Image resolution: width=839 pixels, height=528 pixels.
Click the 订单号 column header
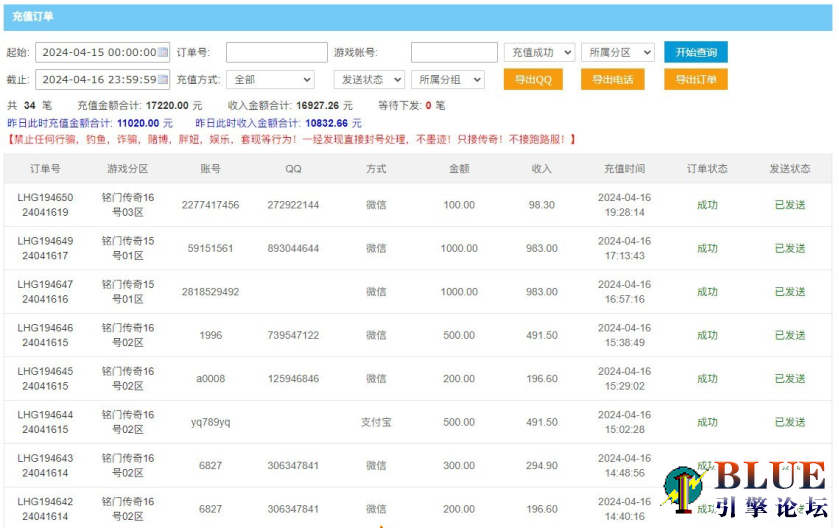(45, 169)
